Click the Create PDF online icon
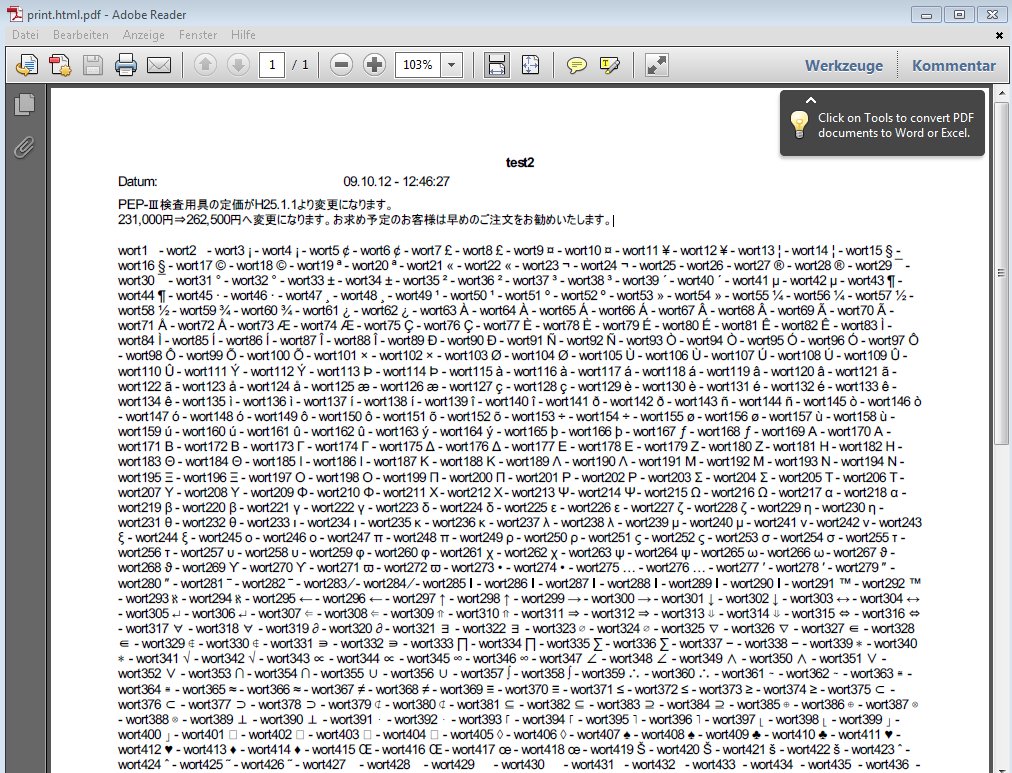The height and width of the screenshot is (773, 1012). [59, 66]
